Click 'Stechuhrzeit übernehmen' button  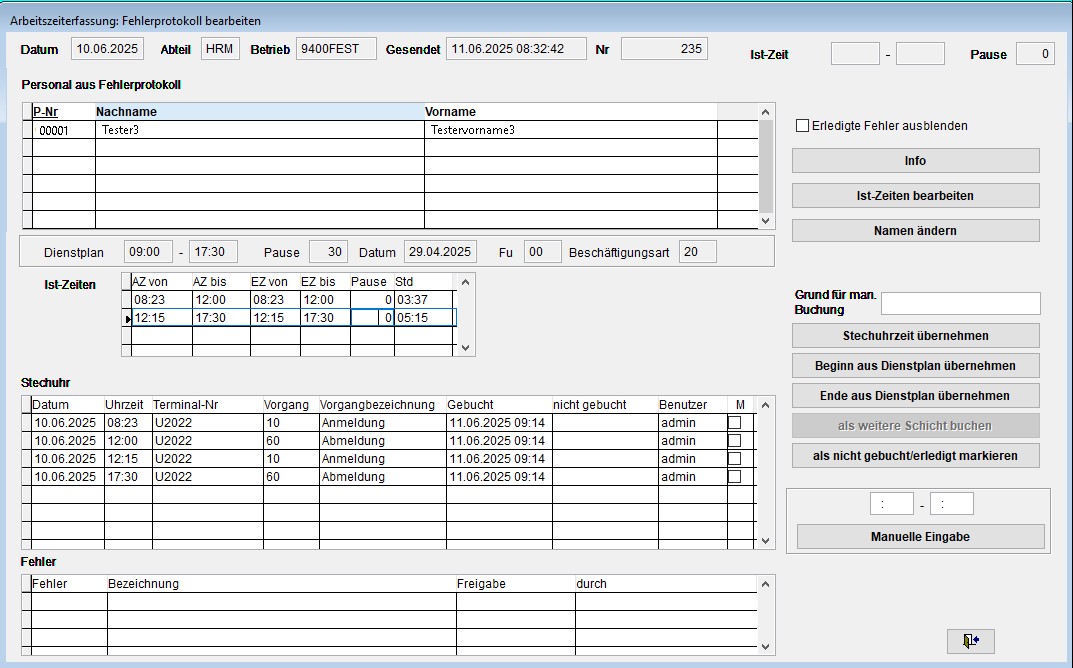coord(916,336)
